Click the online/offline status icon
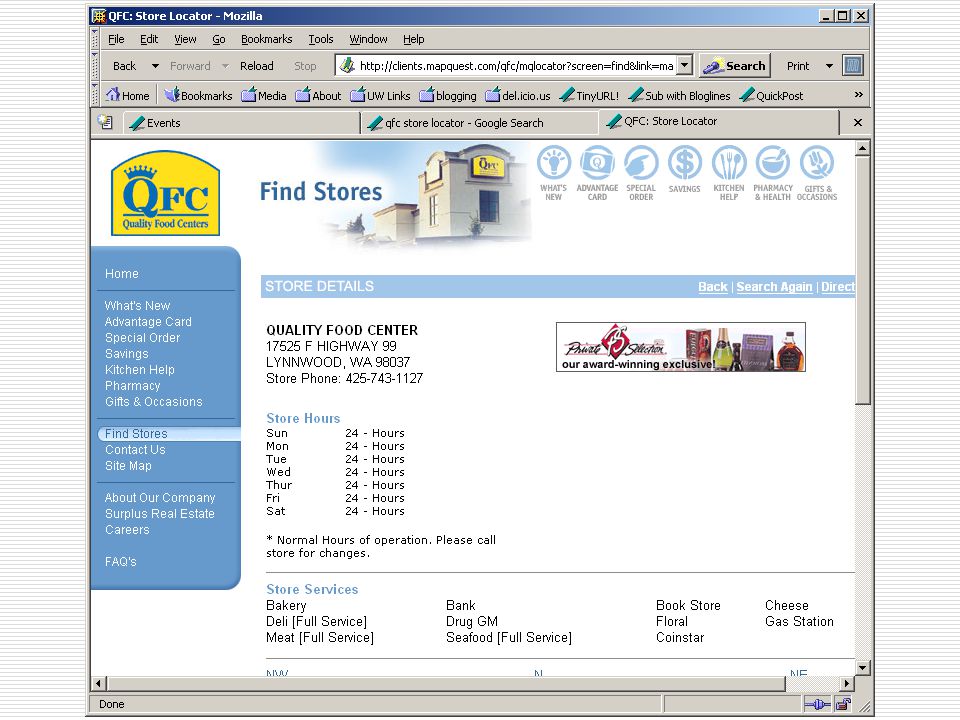960x720 pixels. click(817, 704)
